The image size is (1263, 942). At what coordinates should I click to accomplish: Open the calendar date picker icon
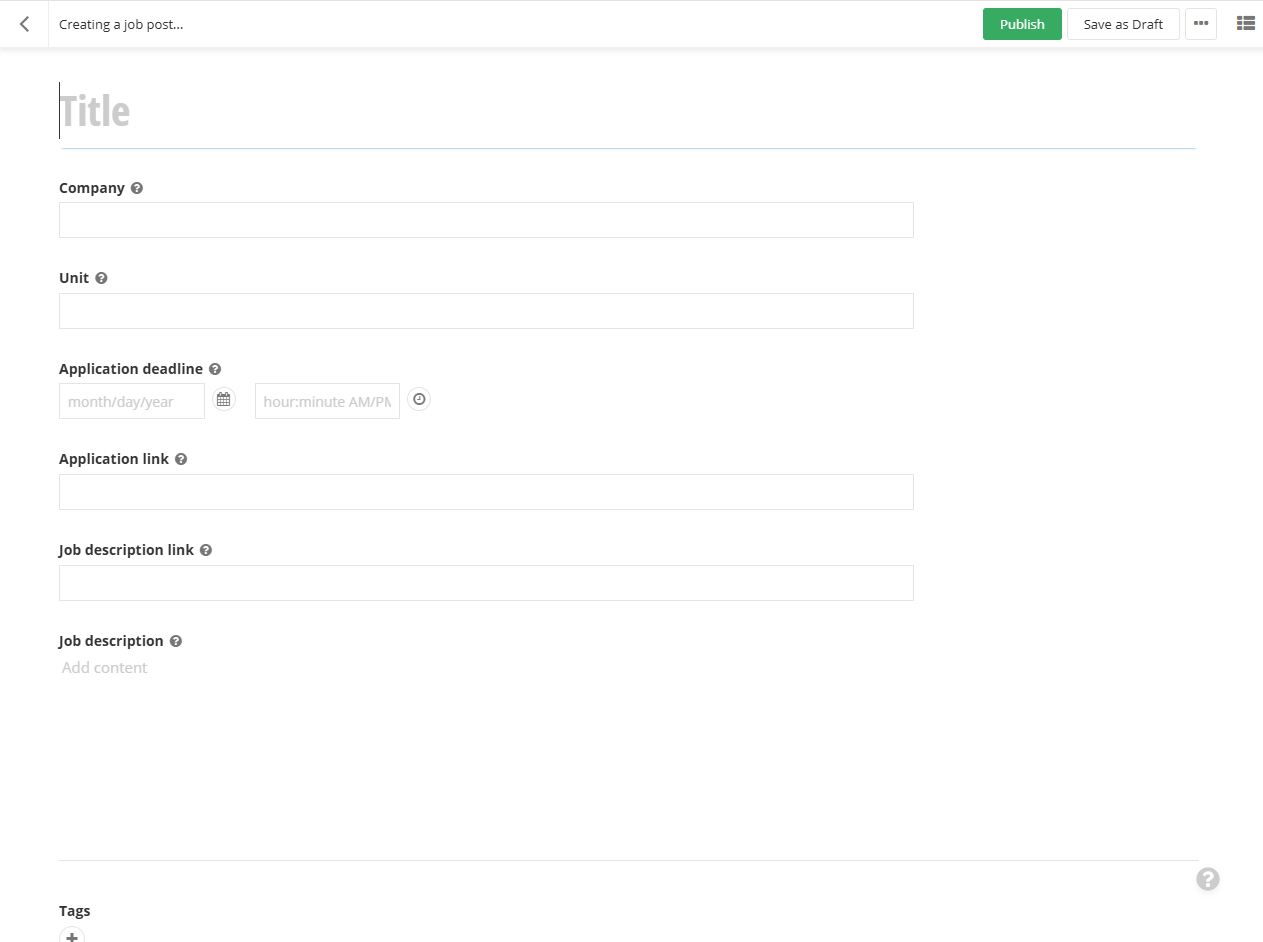[x=224, y=400]
